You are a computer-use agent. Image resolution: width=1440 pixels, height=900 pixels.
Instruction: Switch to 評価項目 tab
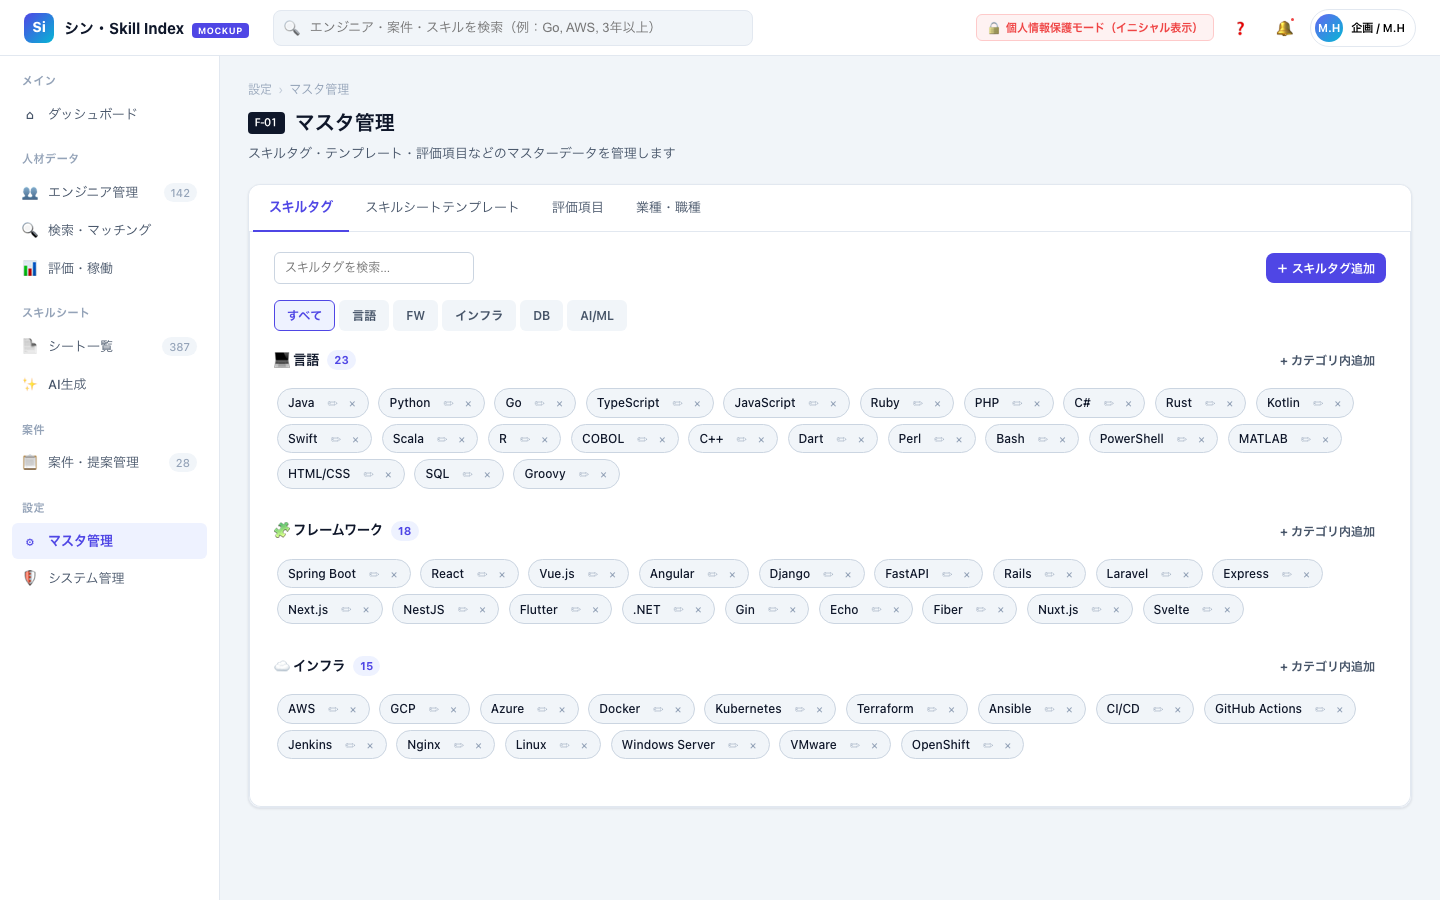[578, 208]
